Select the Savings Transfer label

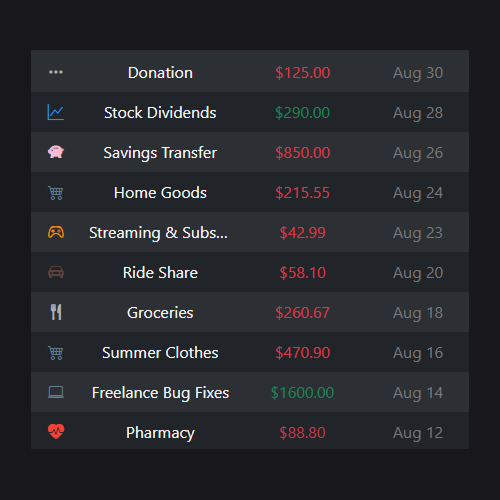point(160,153)
